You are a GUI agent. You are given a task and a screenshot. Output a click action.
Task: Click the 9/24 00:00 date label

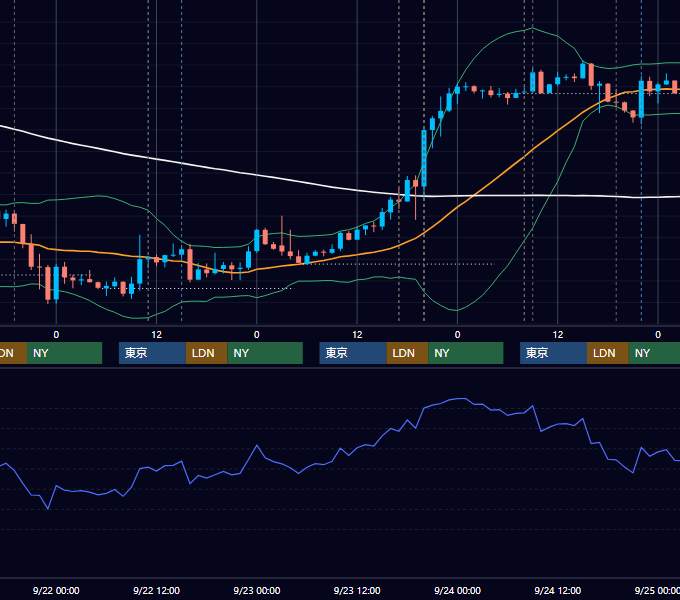pos(457,590)
